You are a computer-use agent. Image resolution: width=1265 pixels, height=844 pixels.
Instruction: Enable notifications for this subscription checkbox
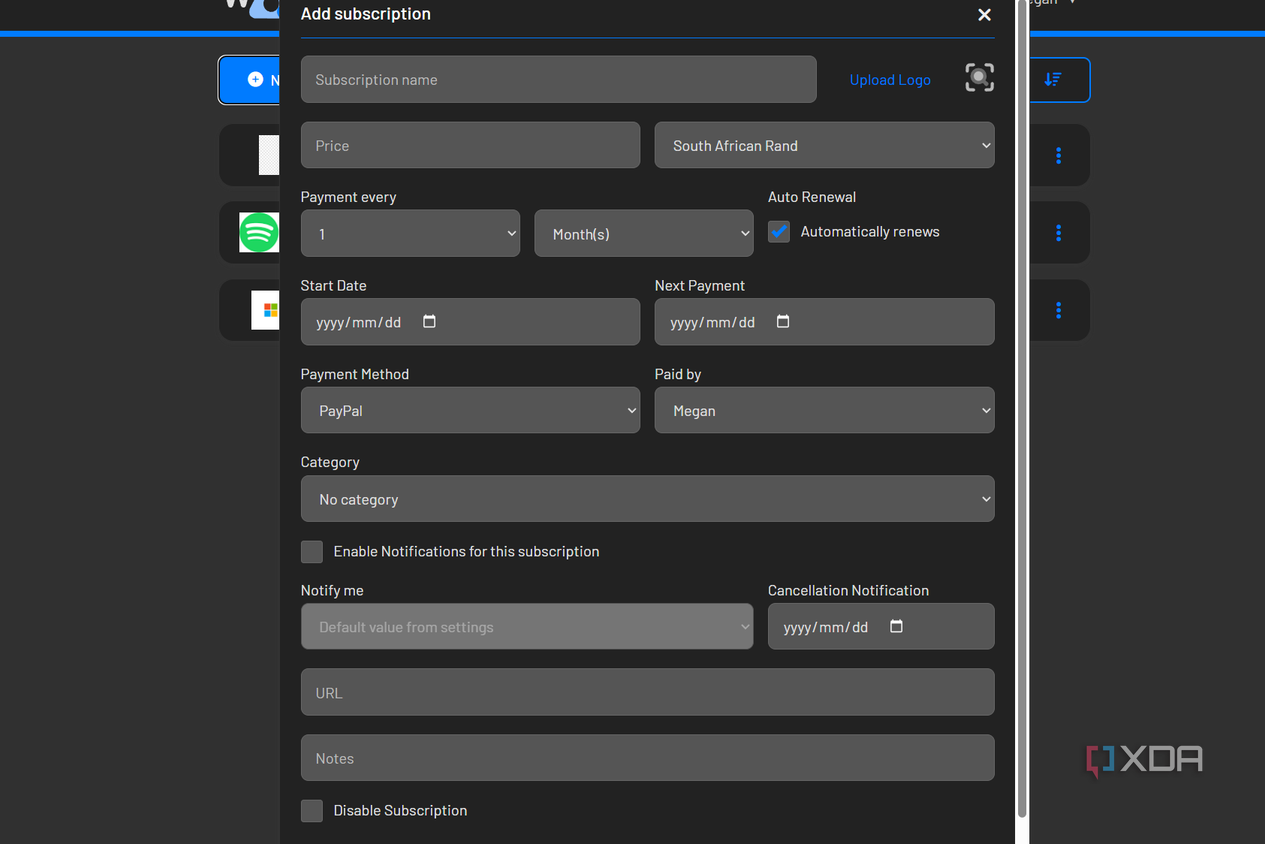(x=312, y=551)
